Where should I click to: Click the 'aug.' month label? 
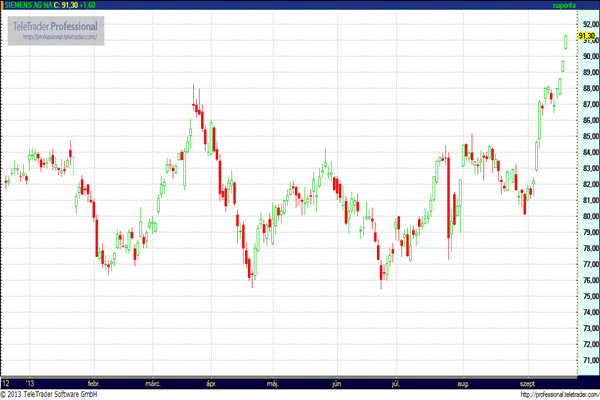pyautogui.click(x=462, y=383)
